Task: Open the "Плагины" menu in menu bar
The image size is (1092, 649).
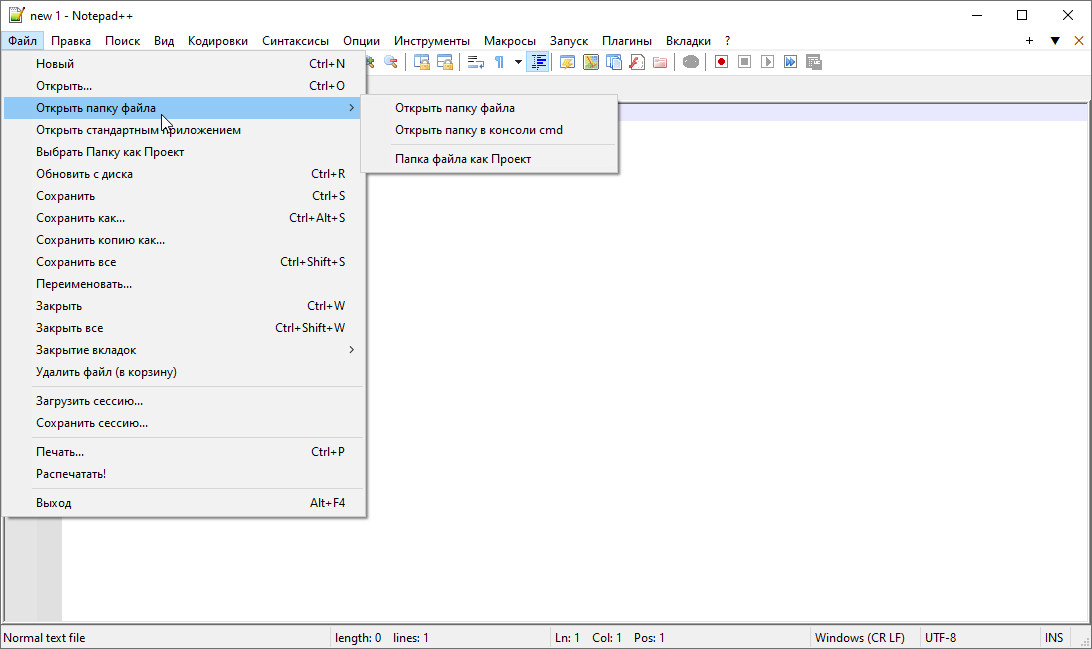Action: click(x=627, y=41)
